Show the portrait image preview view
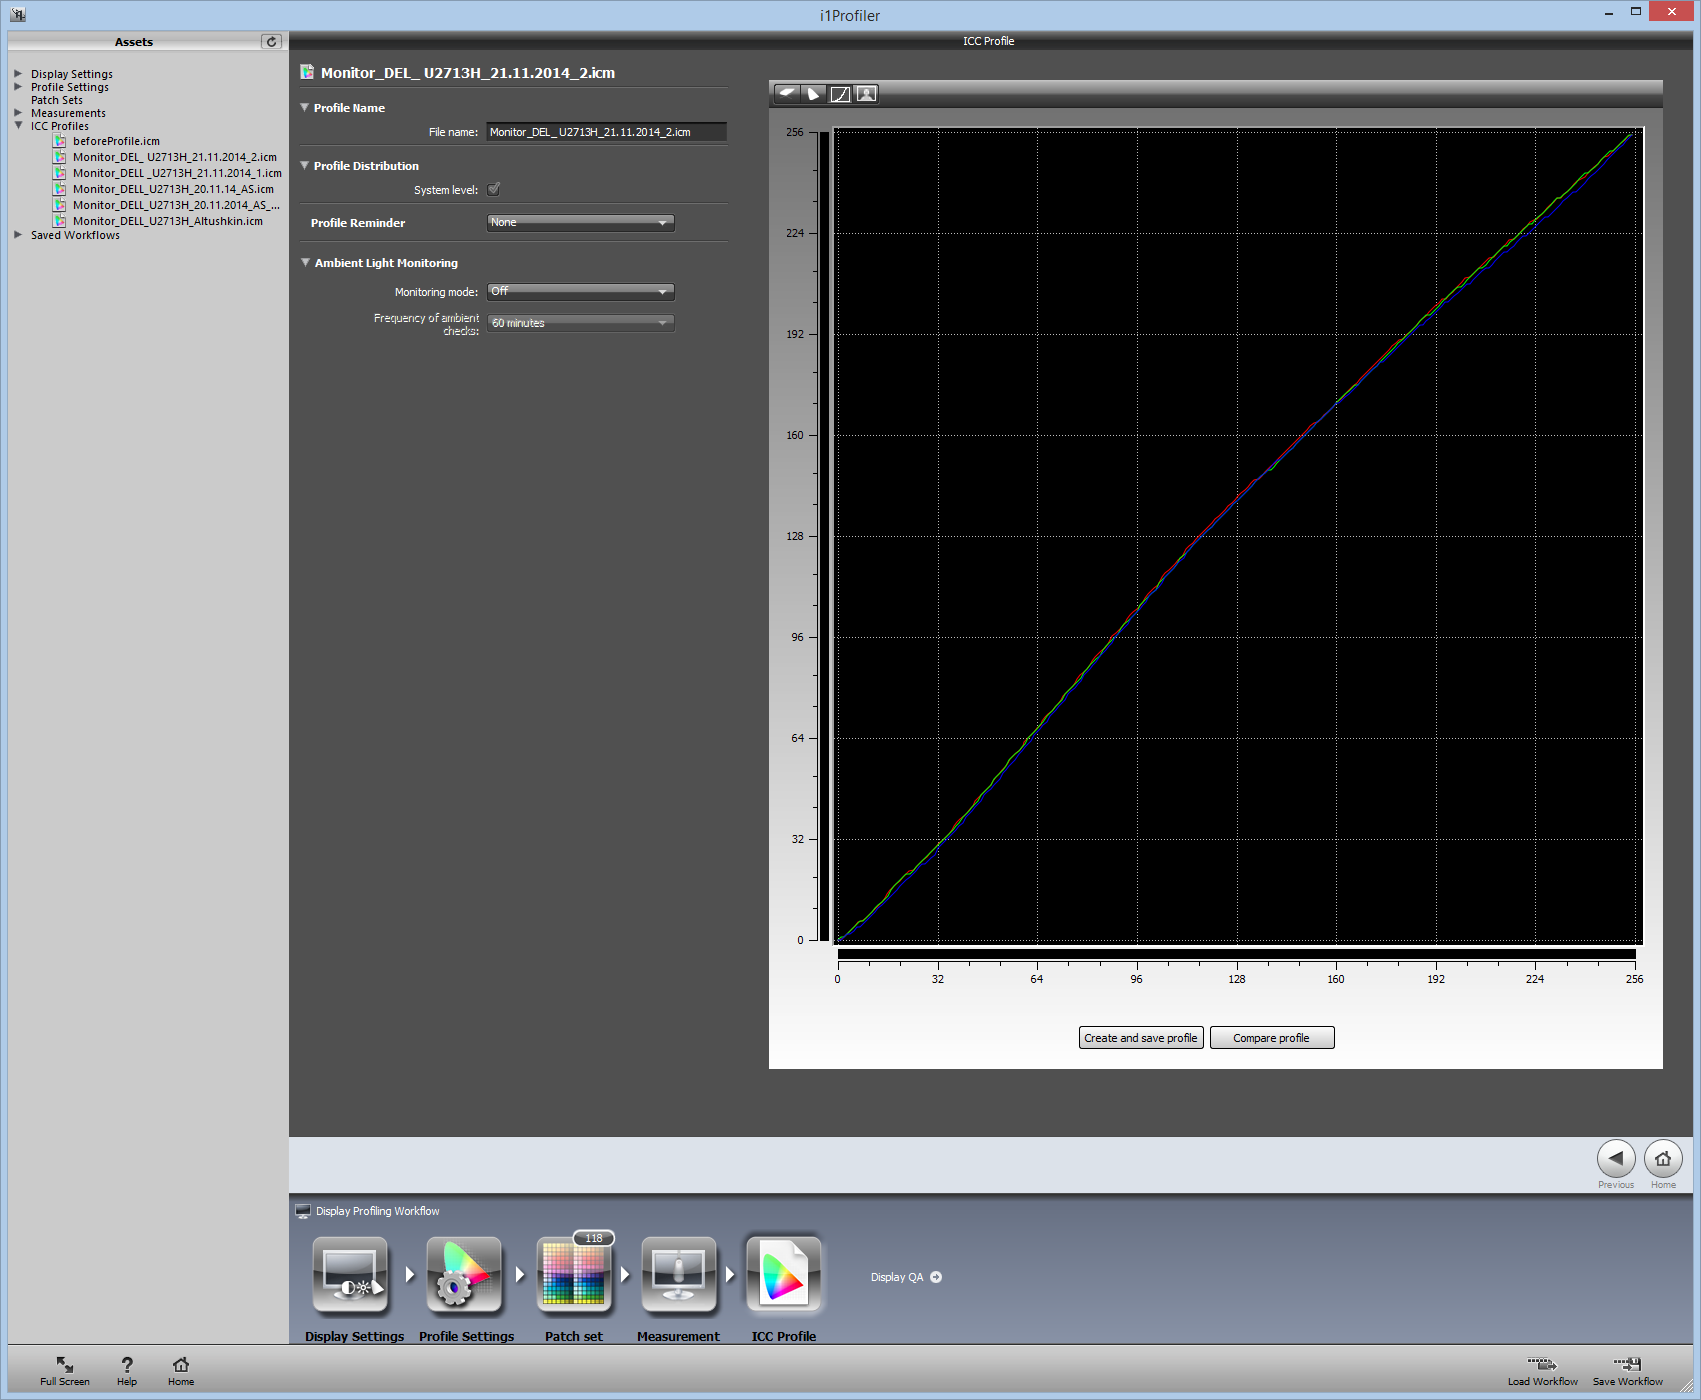Screen dimensions: 1701x1400 (866, 94)
